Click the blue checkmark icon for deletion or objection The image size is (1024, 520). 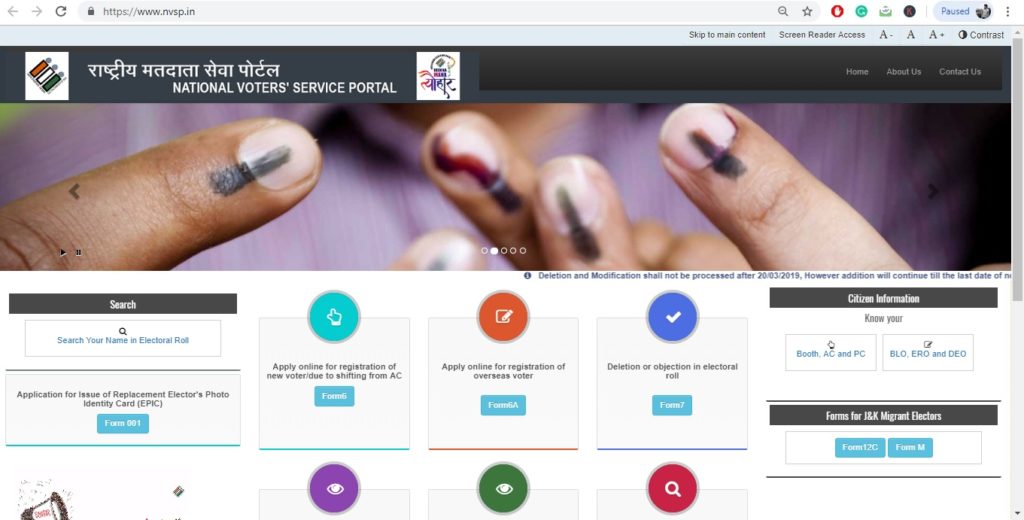pos(672,317)
